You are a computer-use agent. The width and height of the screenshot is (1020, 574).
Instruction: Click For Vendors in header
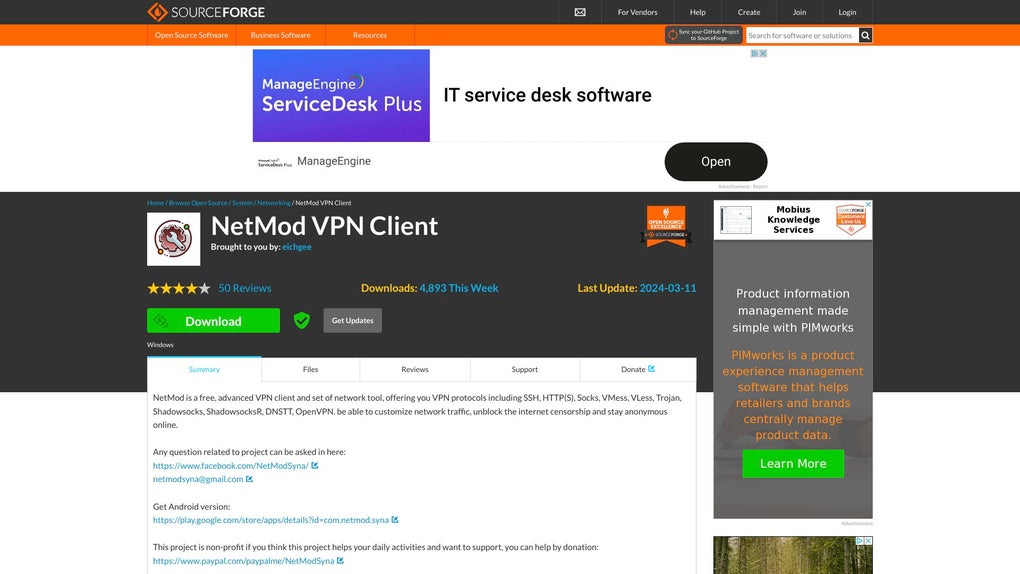point(637,12)
